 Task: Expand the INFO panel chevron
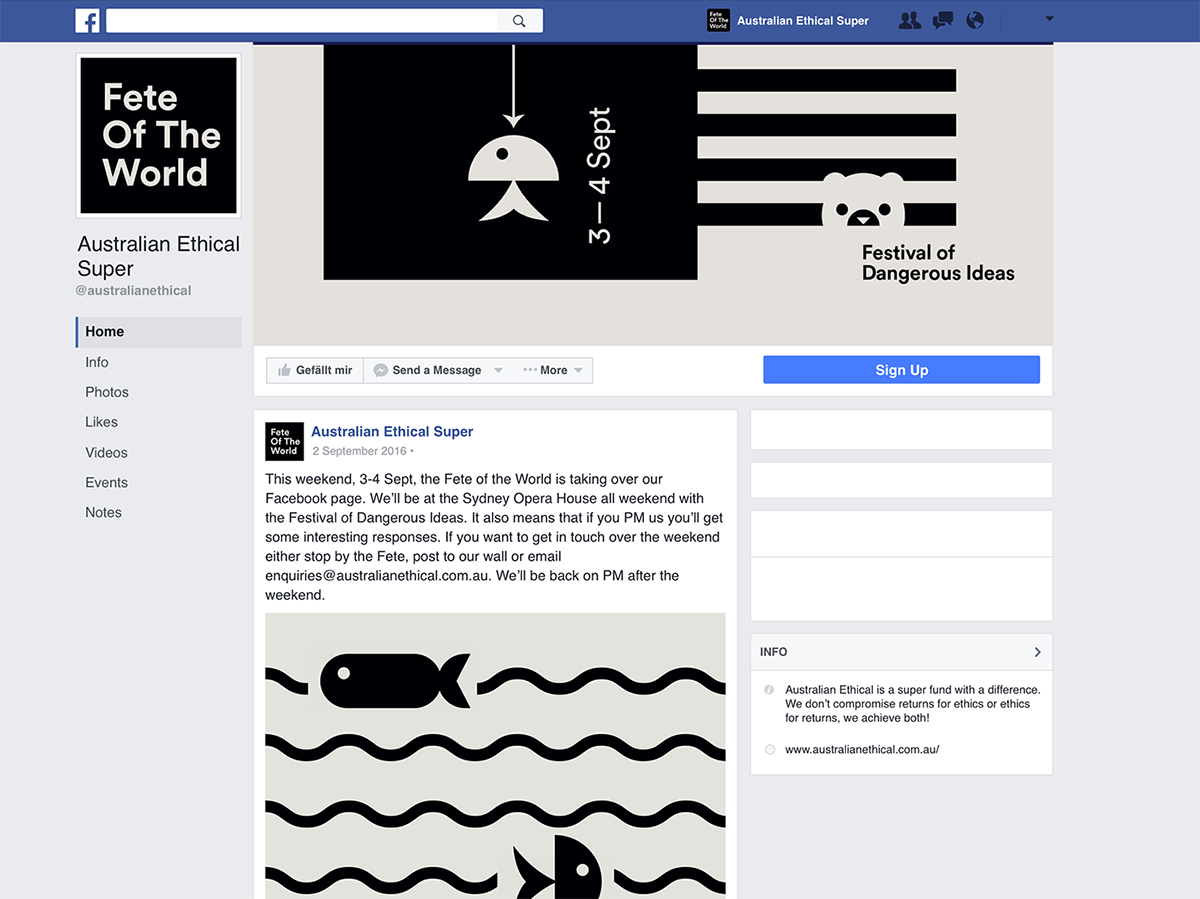pos(1037,652)
